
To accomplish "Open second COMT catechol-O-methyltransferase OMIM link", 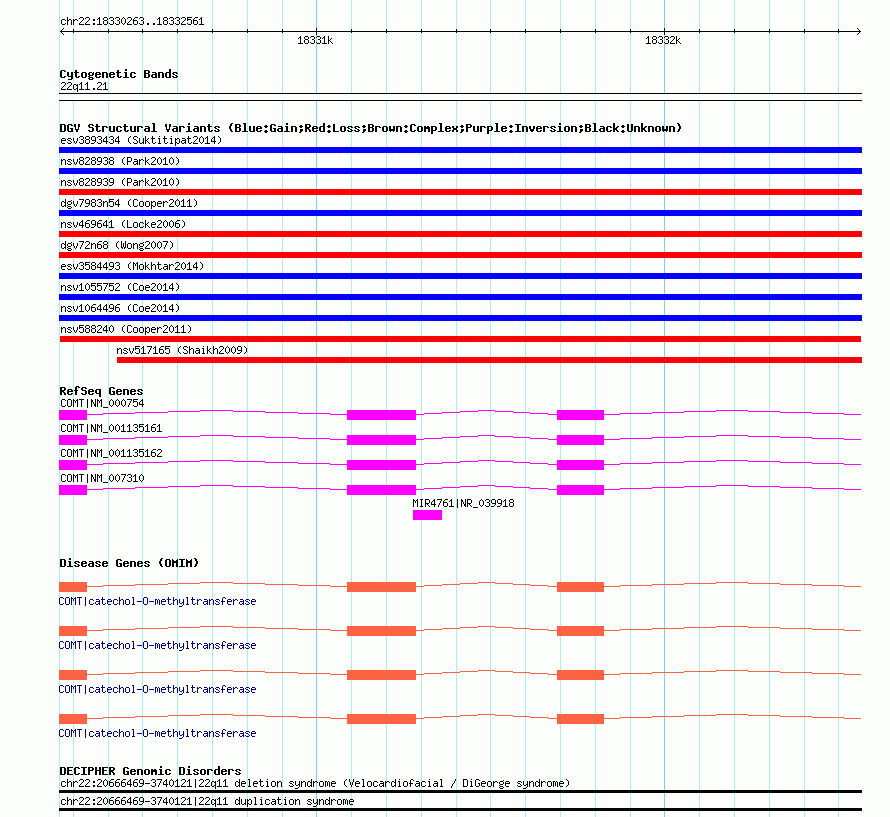I will coord(157,646).
